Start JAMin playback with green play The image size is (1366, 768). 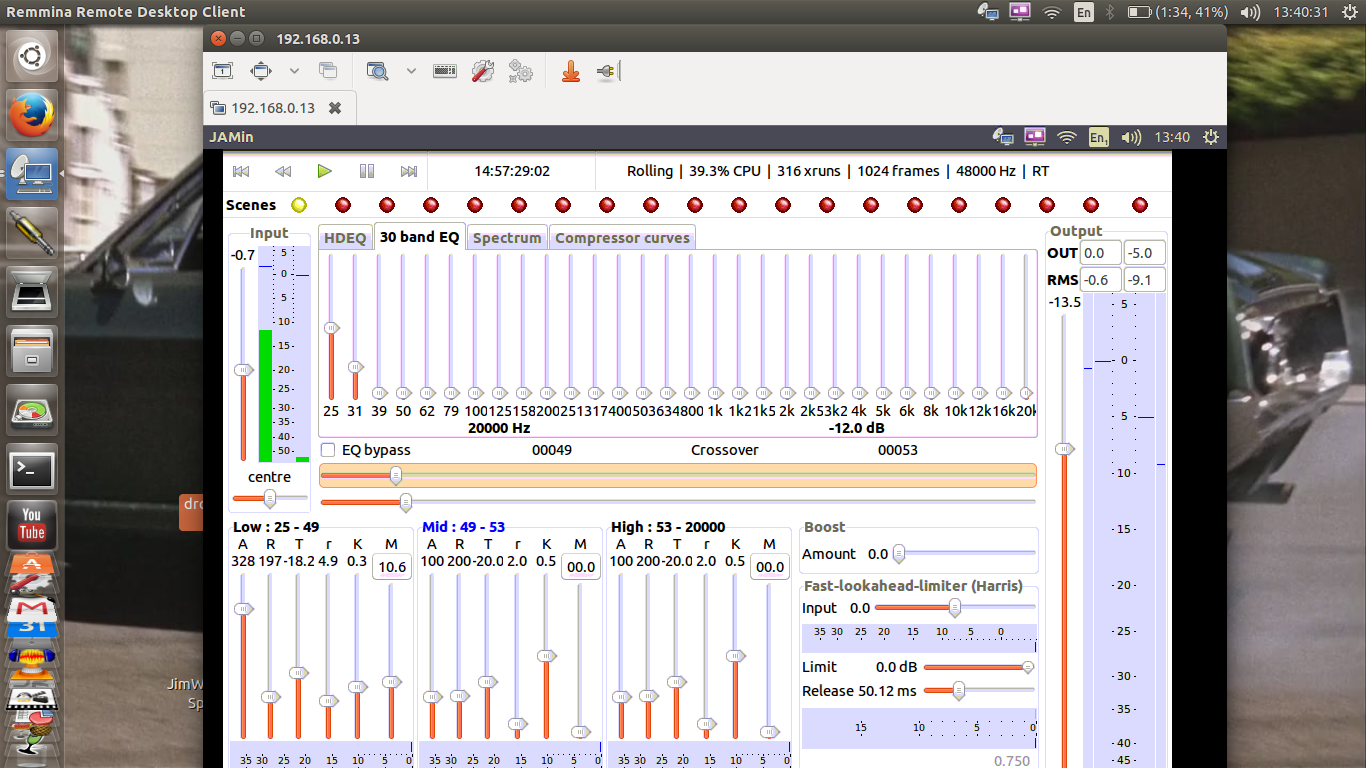pos(324,171)
